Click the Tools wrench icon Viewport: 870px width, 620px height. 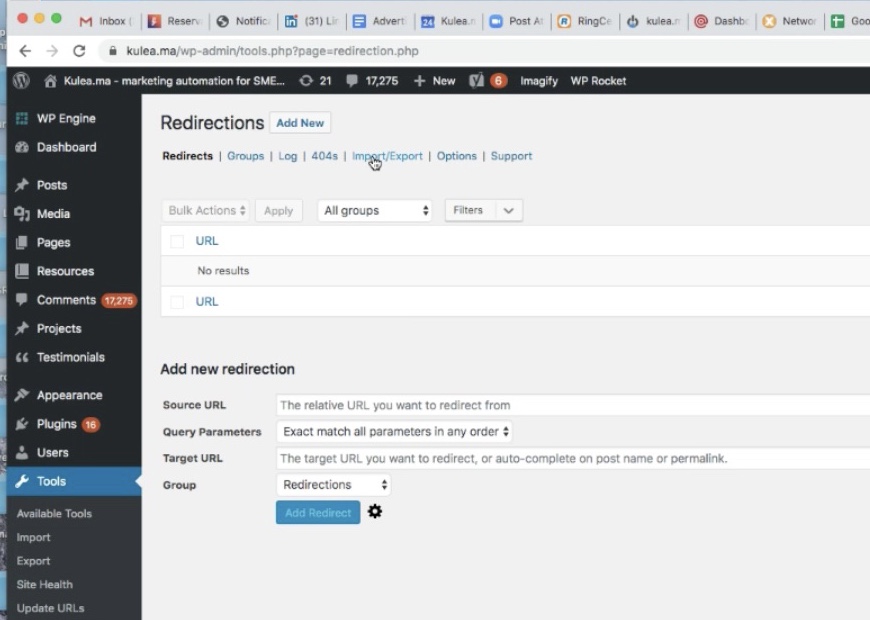pyautogui.click(x=22, y=481)
